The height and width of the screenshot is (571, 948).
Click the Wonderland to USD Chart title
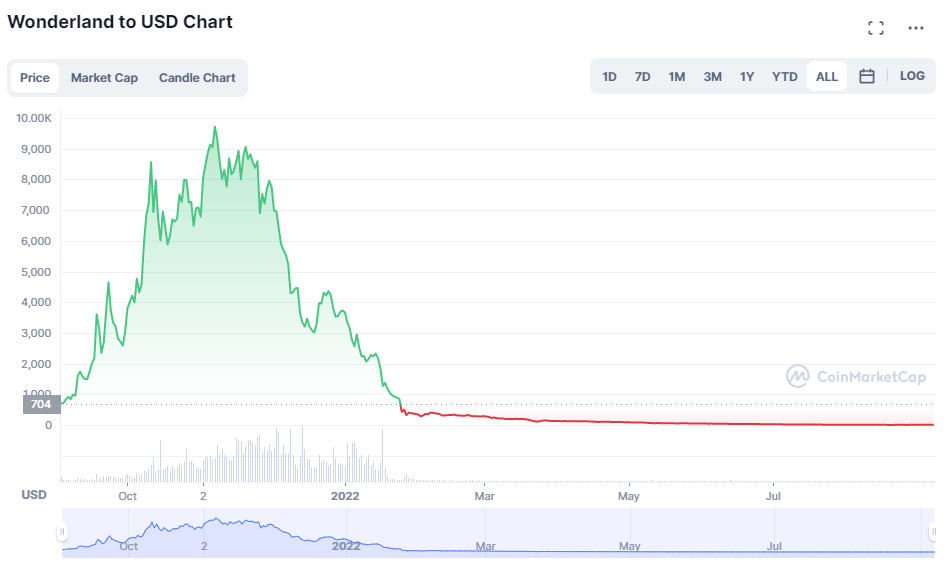click(120, 22)
